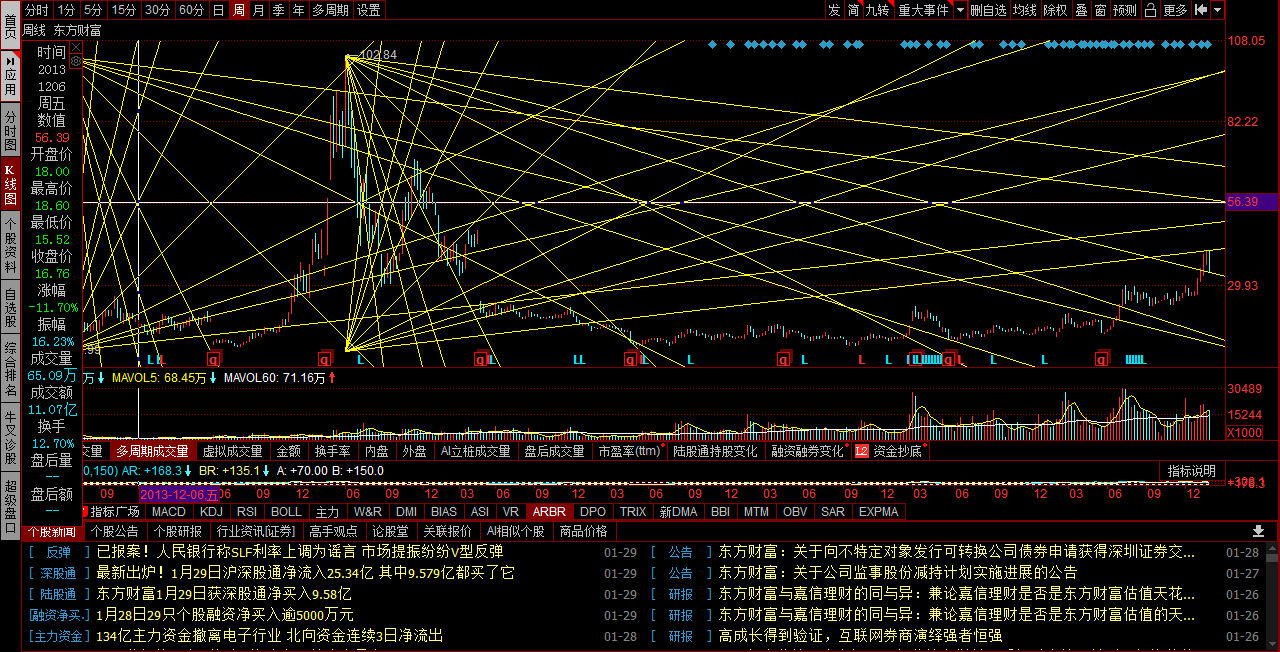Switch chart to 分时 period
The image size is (1280, 652).
36,10
